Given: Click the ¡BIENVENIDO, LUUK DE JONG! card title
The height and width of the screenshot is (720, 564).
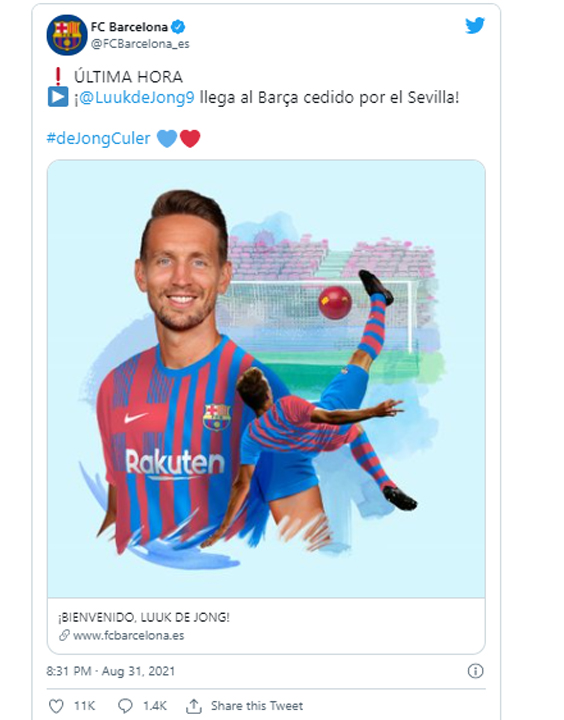Looking at the screenshot, I should pyautogui.click(x=144, y=617).
